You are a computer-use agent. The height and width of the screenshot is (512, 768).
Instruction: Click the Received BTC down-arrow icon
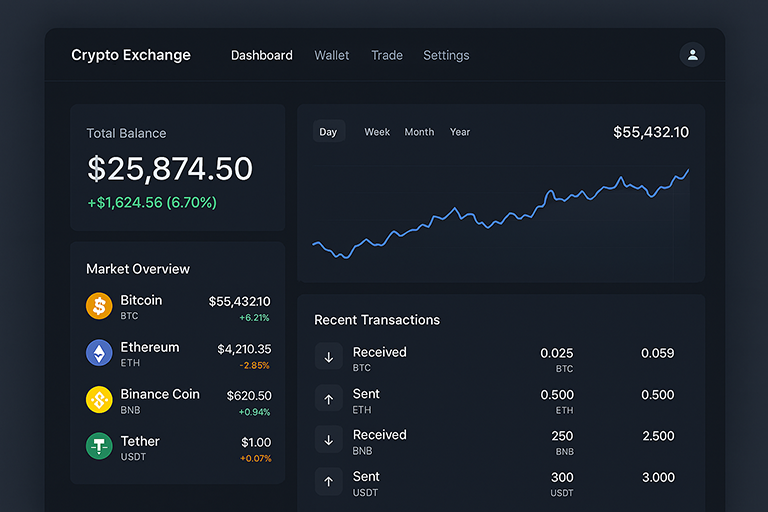[x=328, y=357]
